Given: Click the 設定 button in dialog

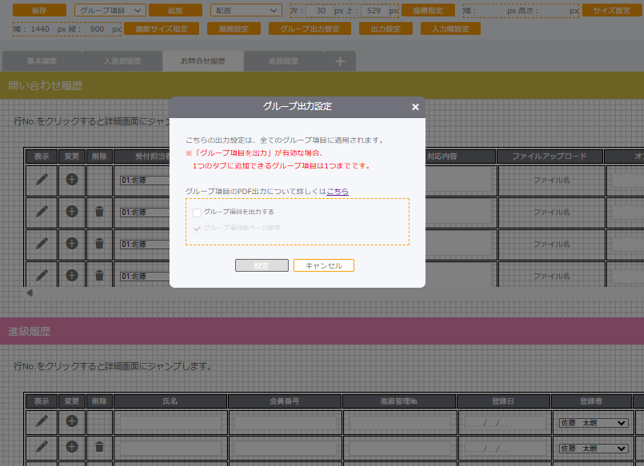Looking at the screenshot, I should (262, 266).
